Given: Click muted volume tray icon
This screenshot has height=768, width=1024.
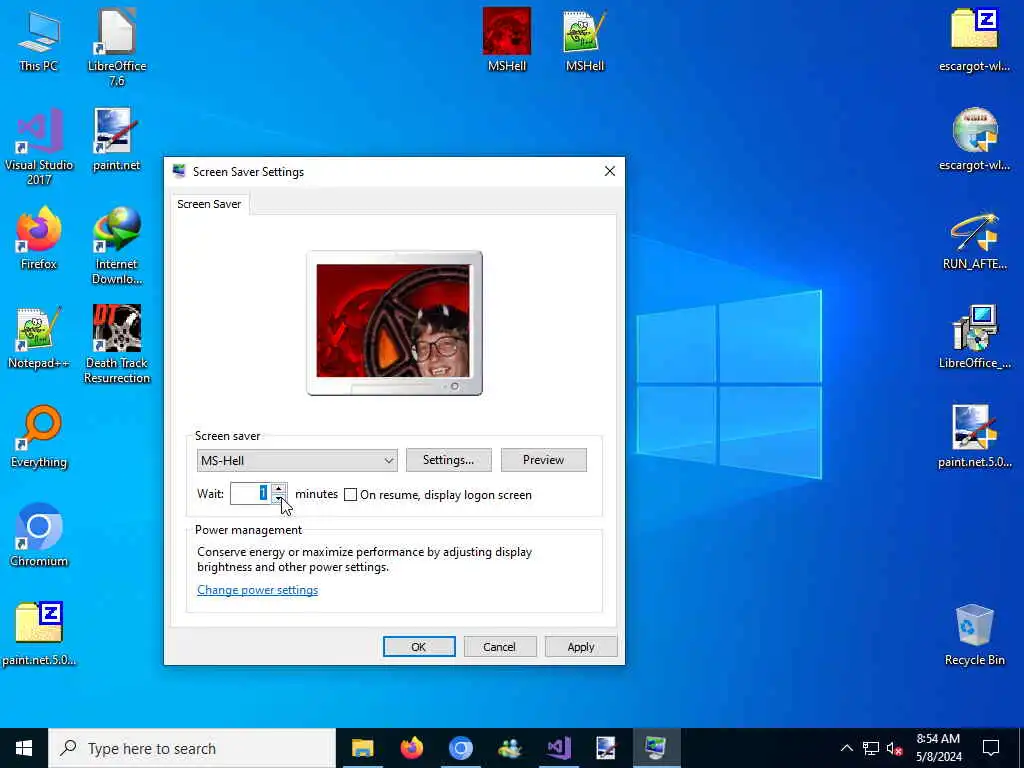Looking at the screenshot, I should coord(894,748).
